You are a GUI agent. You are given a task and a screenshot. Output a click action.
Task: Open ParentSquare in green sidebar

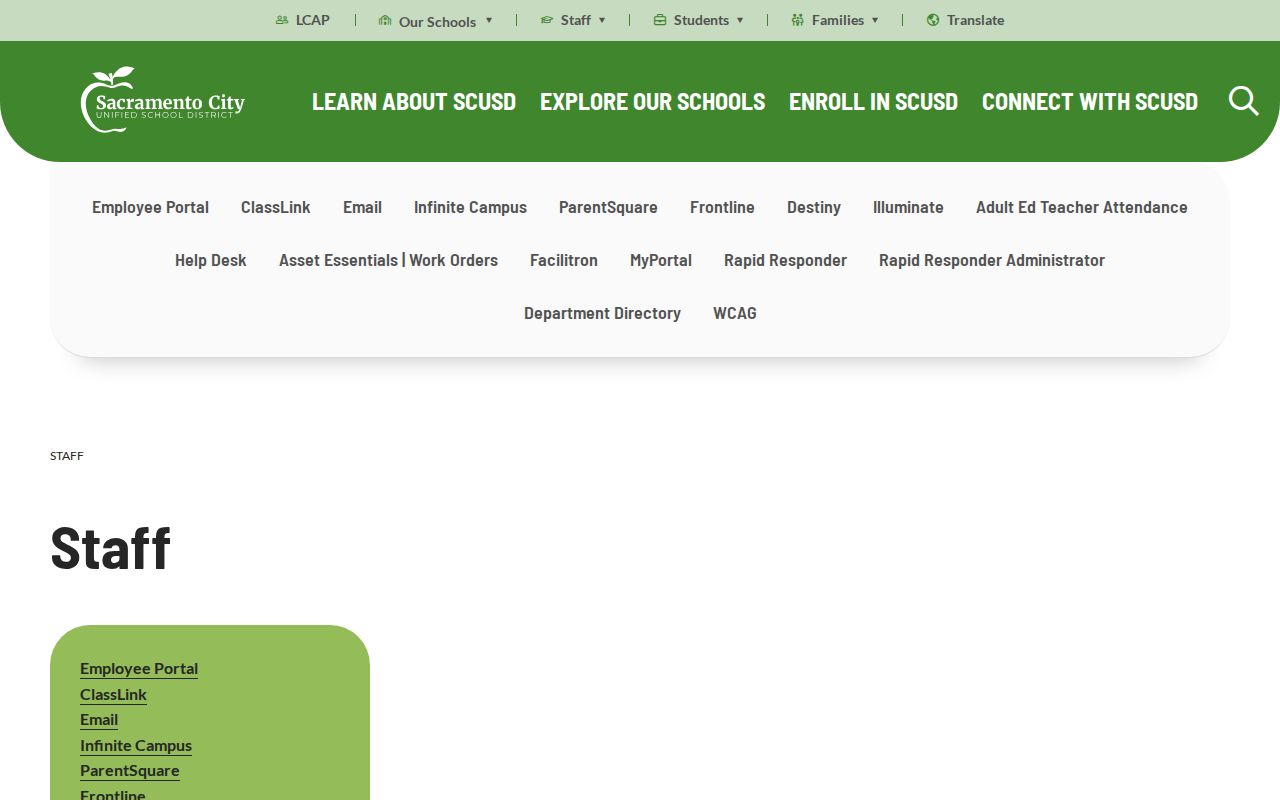pos(130,770)
